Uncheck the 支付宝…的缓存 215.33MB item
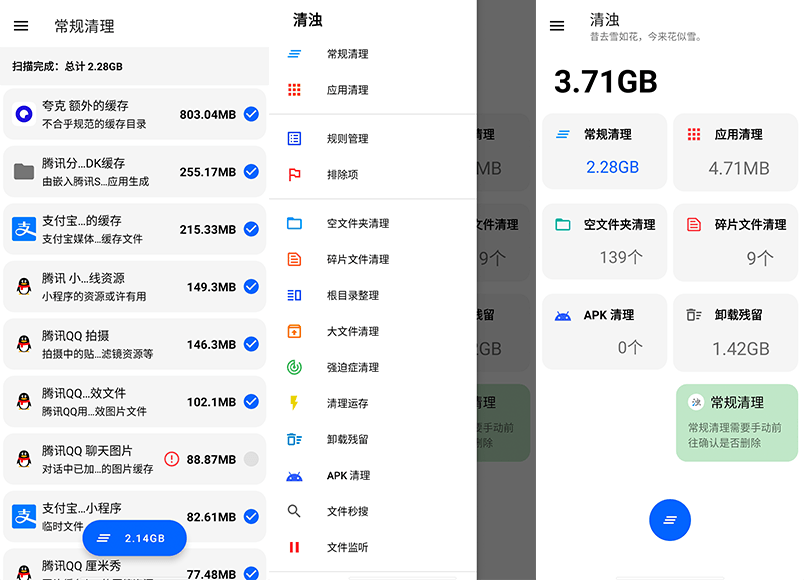The width and height of the screenshot is (804, 580). pos(251,229)
